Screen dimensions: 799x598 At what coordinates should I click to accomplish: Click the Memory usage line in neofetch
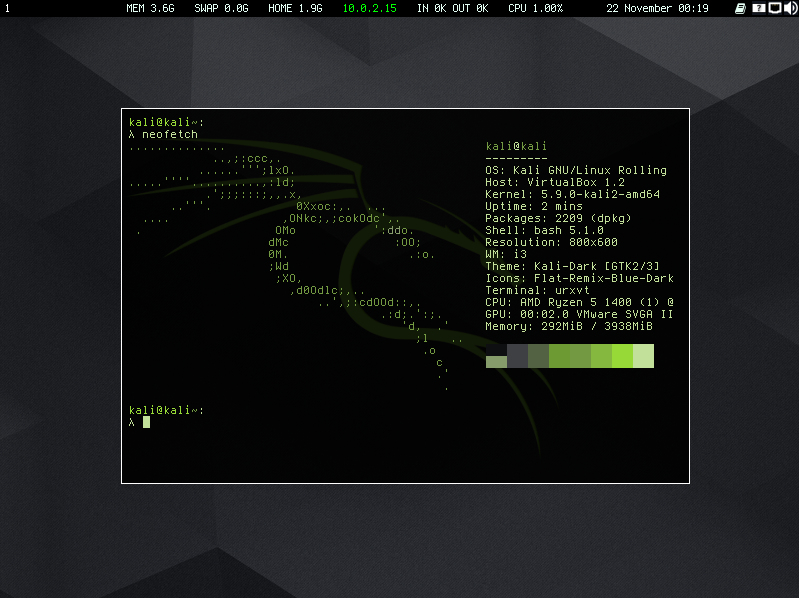tap(568, 326)
